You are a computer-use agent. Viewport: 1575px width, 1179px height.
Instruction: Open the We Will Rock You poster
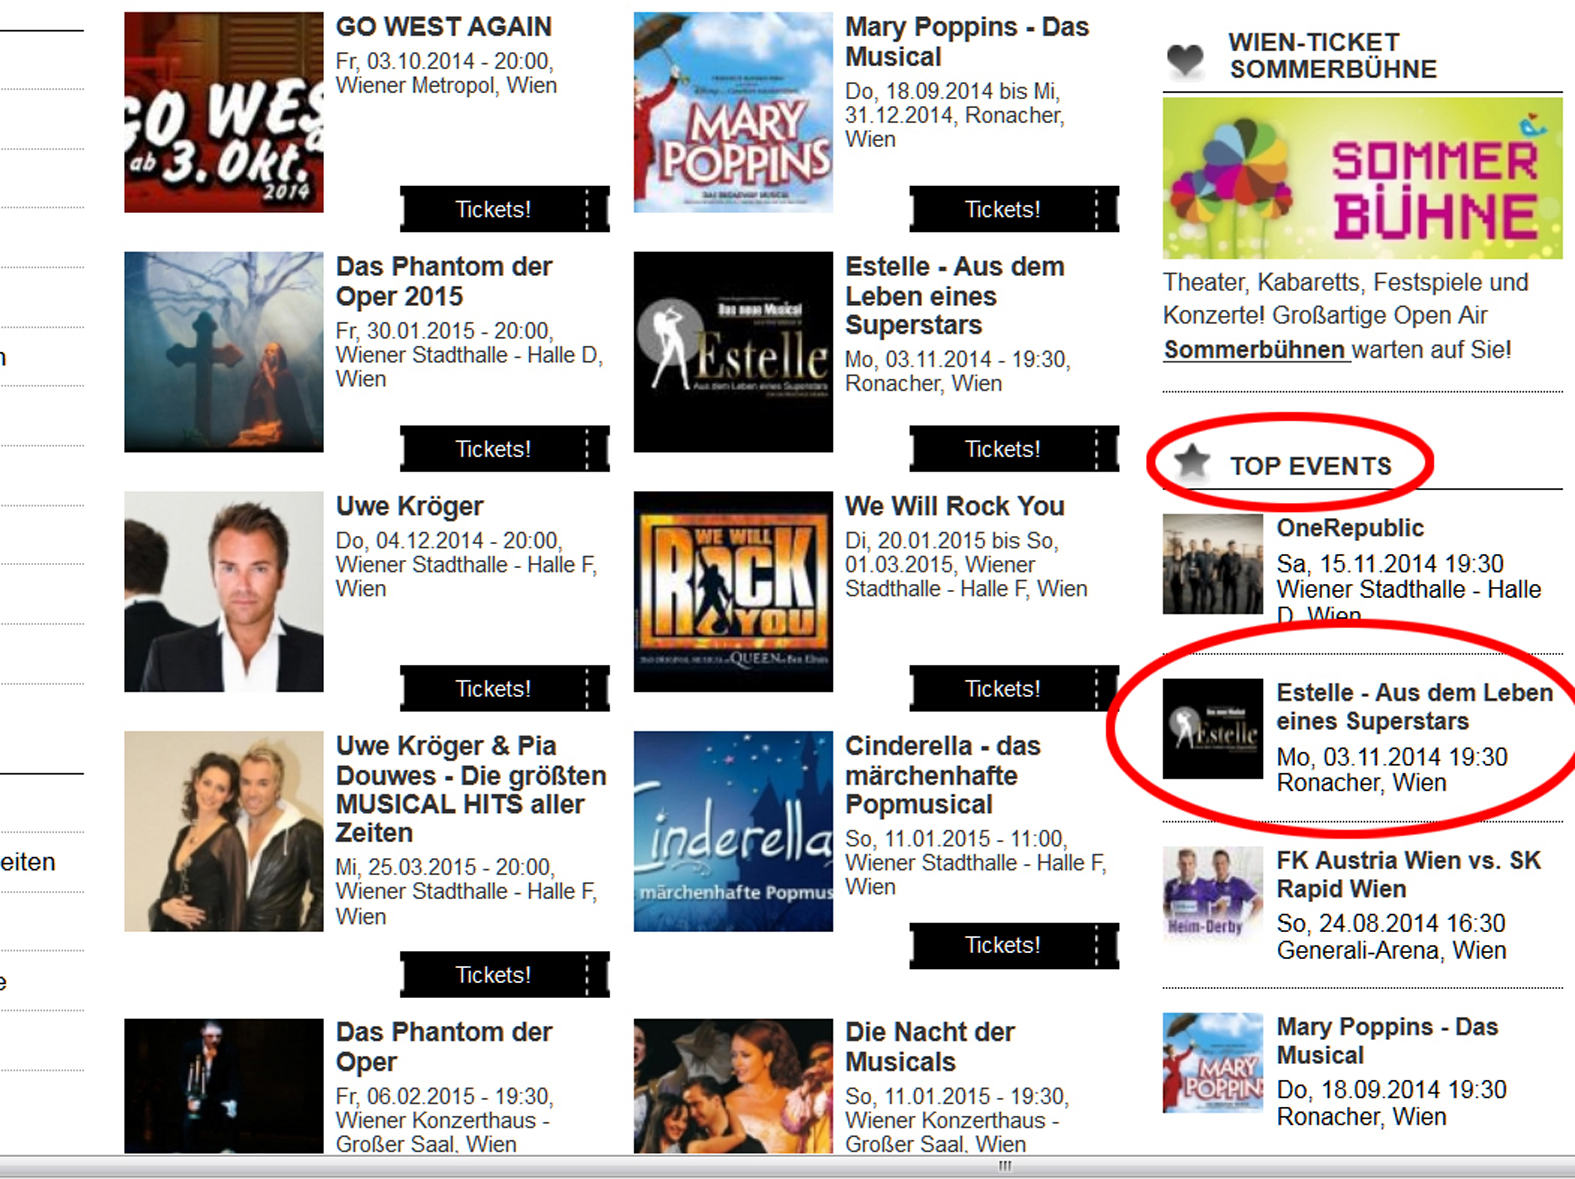pos(733,592)
